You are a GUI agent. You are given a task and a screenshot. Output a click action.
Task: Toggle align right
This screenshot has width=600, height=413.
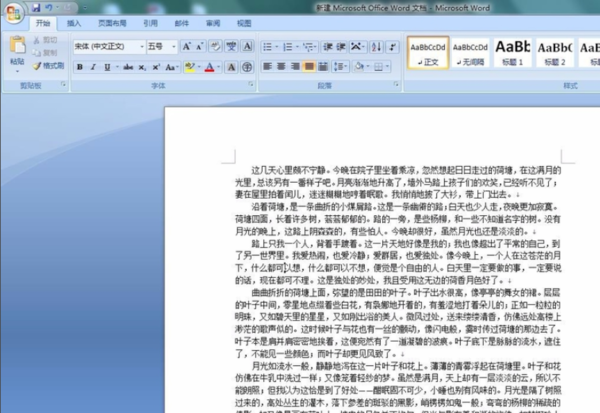[295, 67]
